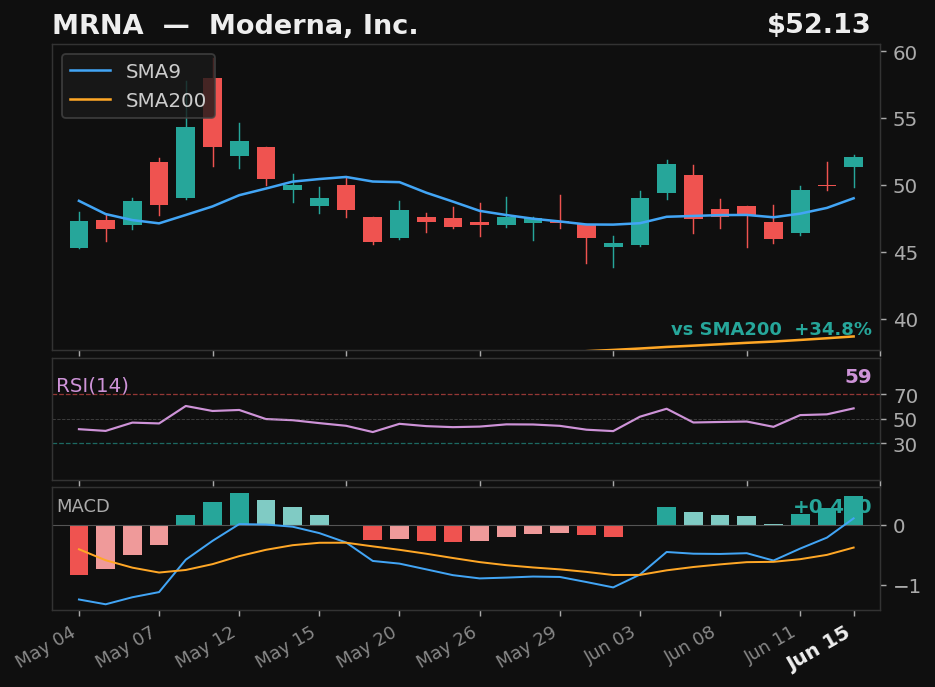Click the May 04 date axis label
Image resolution: width=935 pixels, height=687 pixels.
pos(46,646)
